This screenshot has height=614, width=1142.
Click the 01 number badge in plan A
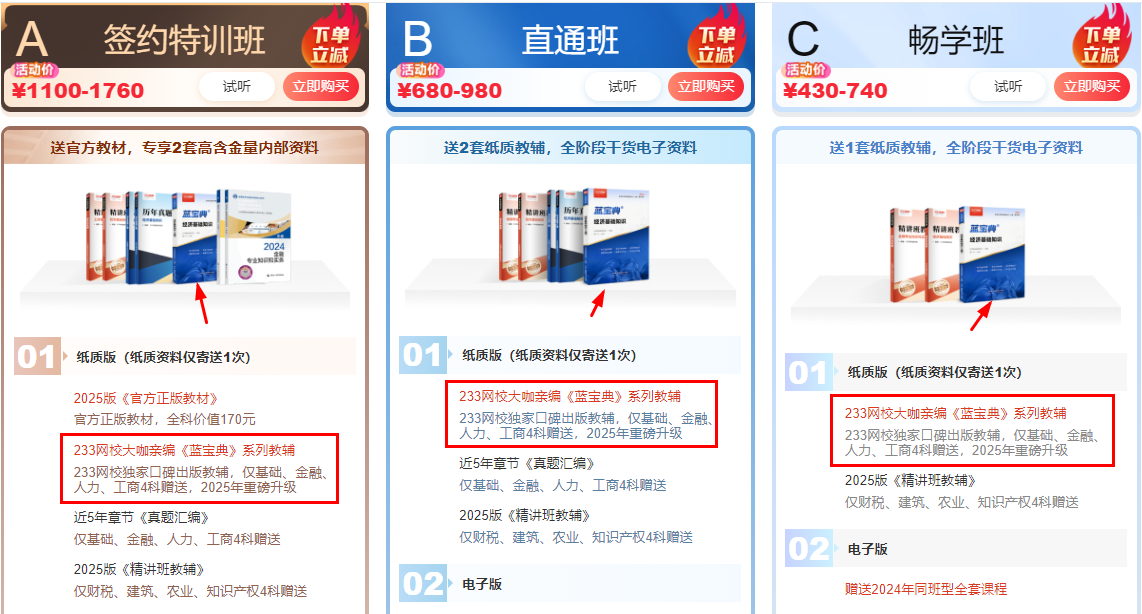point(37,357)
